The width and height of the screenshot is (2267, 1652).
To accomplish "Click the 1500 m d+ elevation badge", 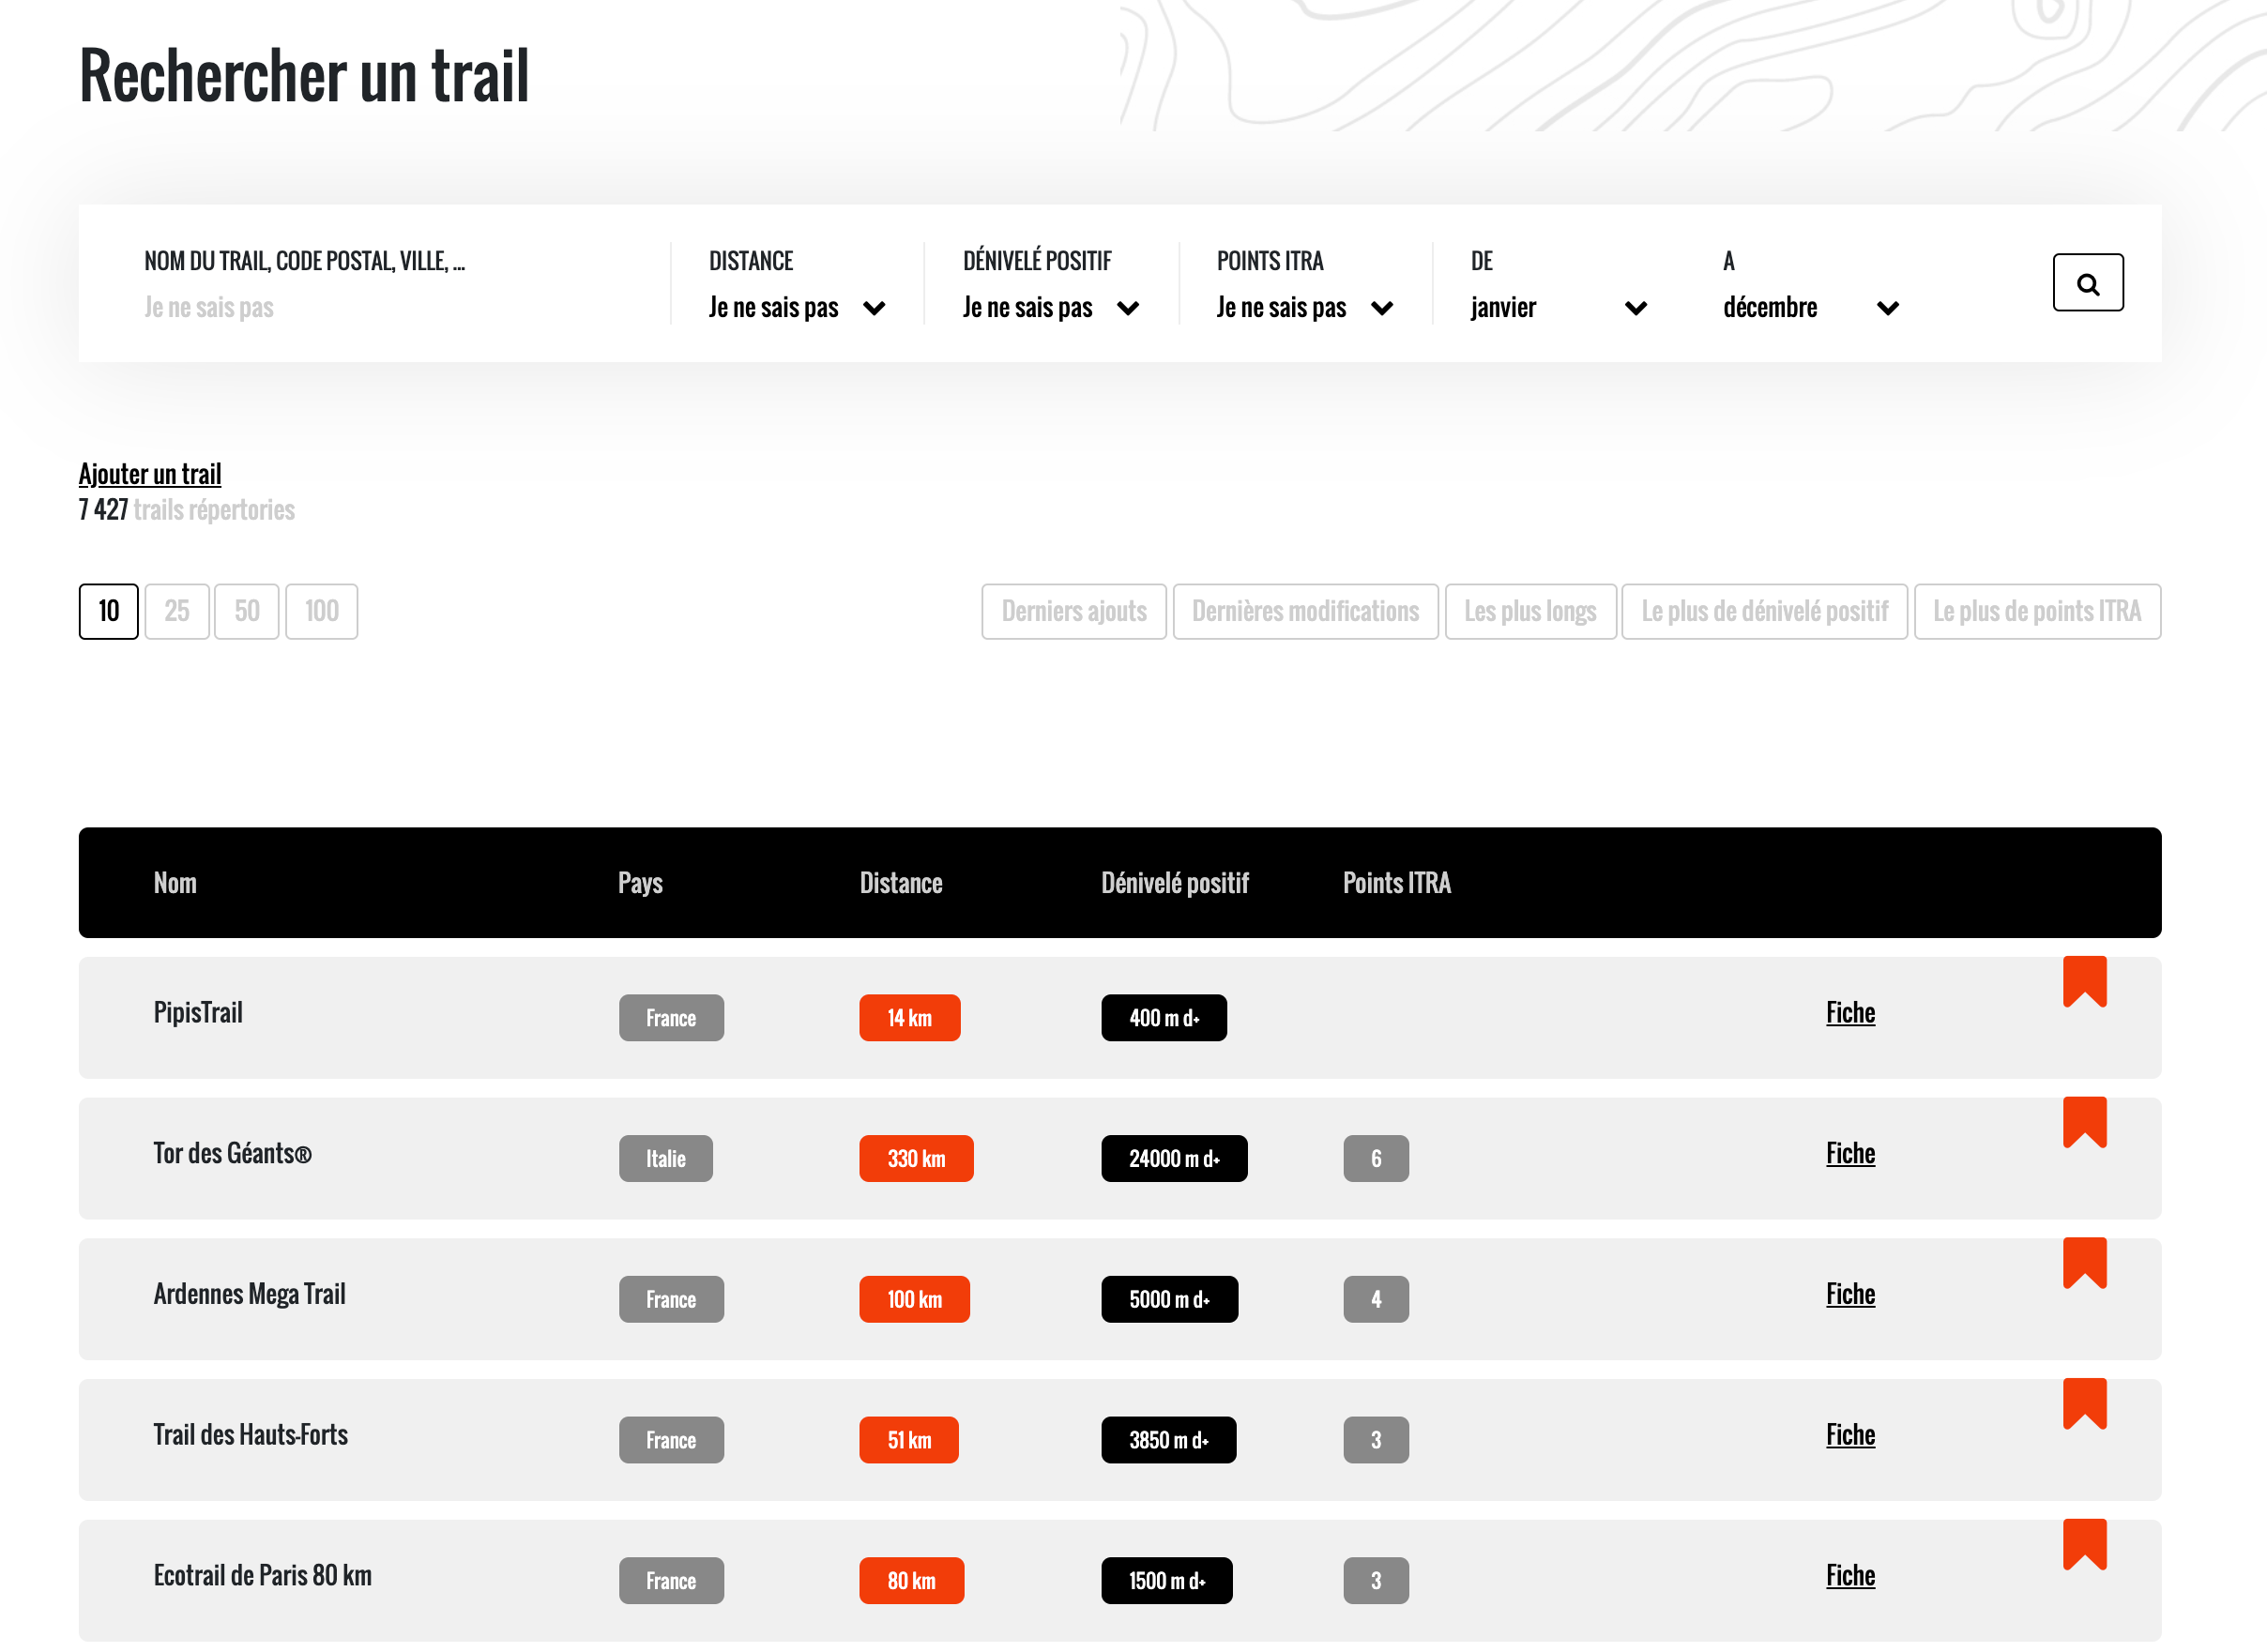I will pyautogui.click(x=1166, y=1582).
